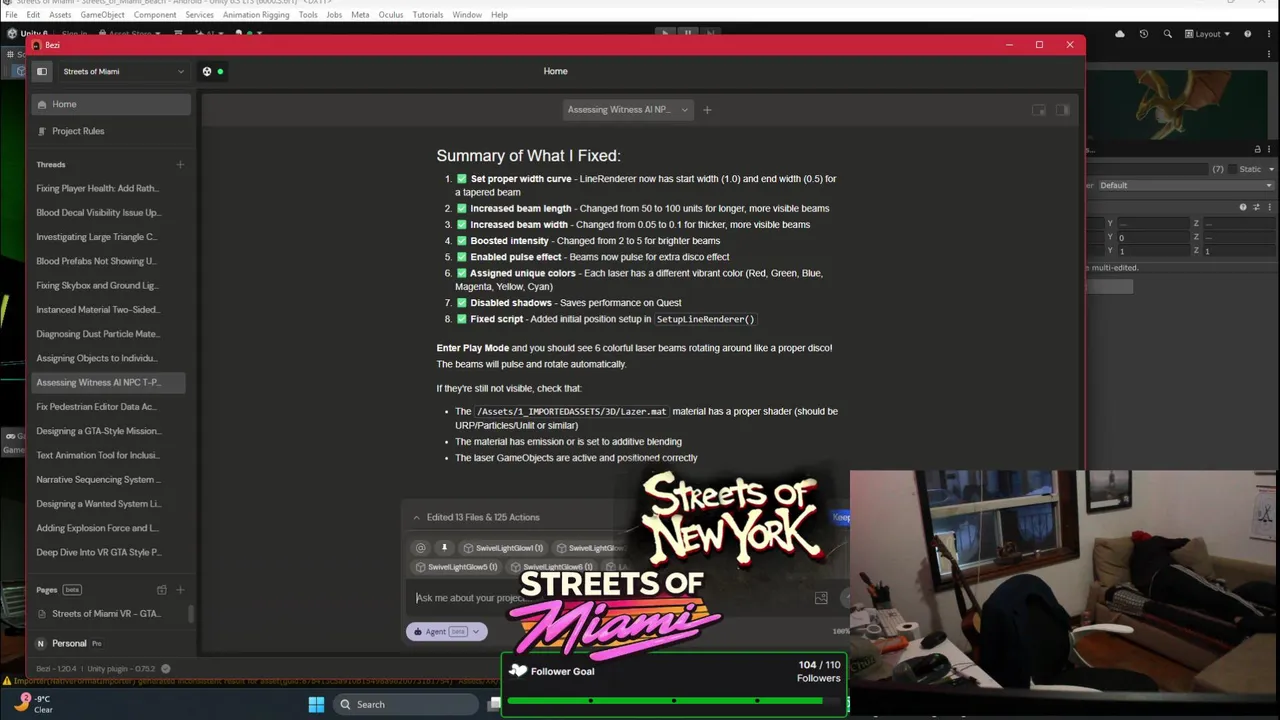The image size is (1280, 720).
Task: Click the @ mention icon in prompt
Action: pyautogui.click(x=421, y=548)
